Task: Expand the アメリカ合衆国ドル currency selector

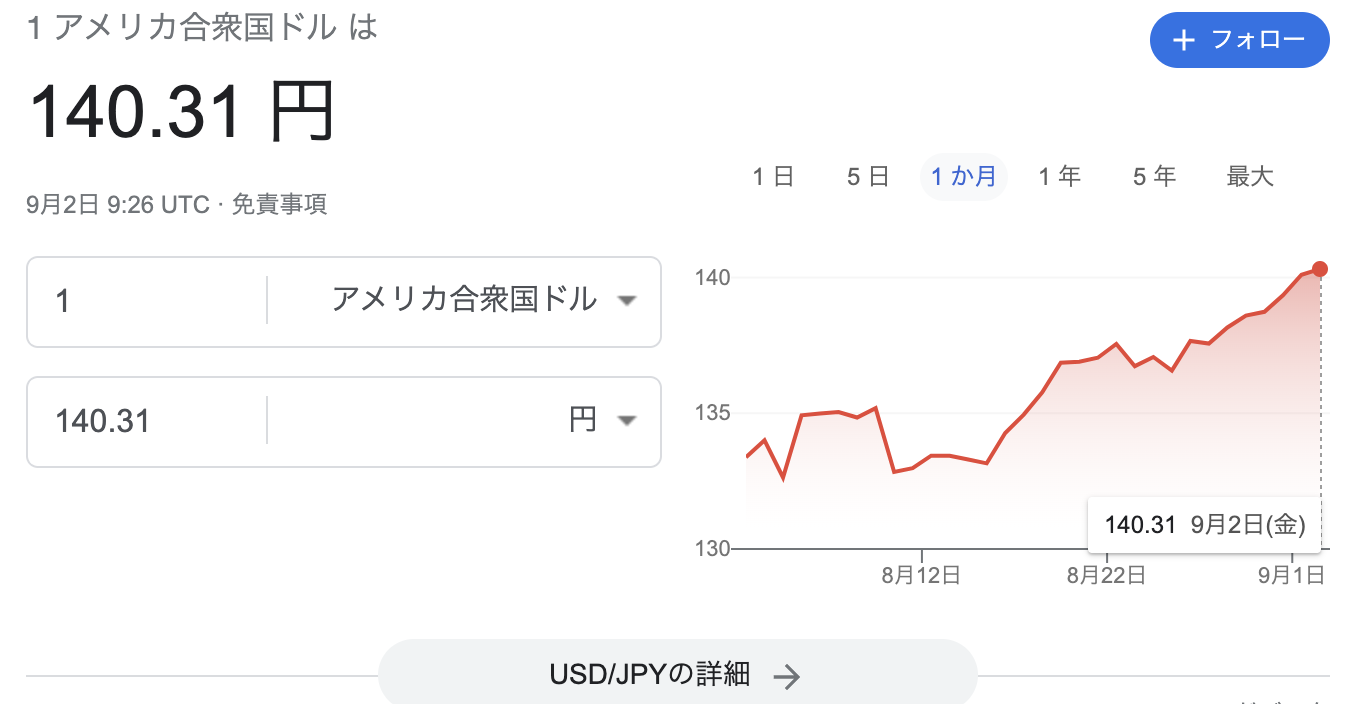Action: (x=464, y=300)
